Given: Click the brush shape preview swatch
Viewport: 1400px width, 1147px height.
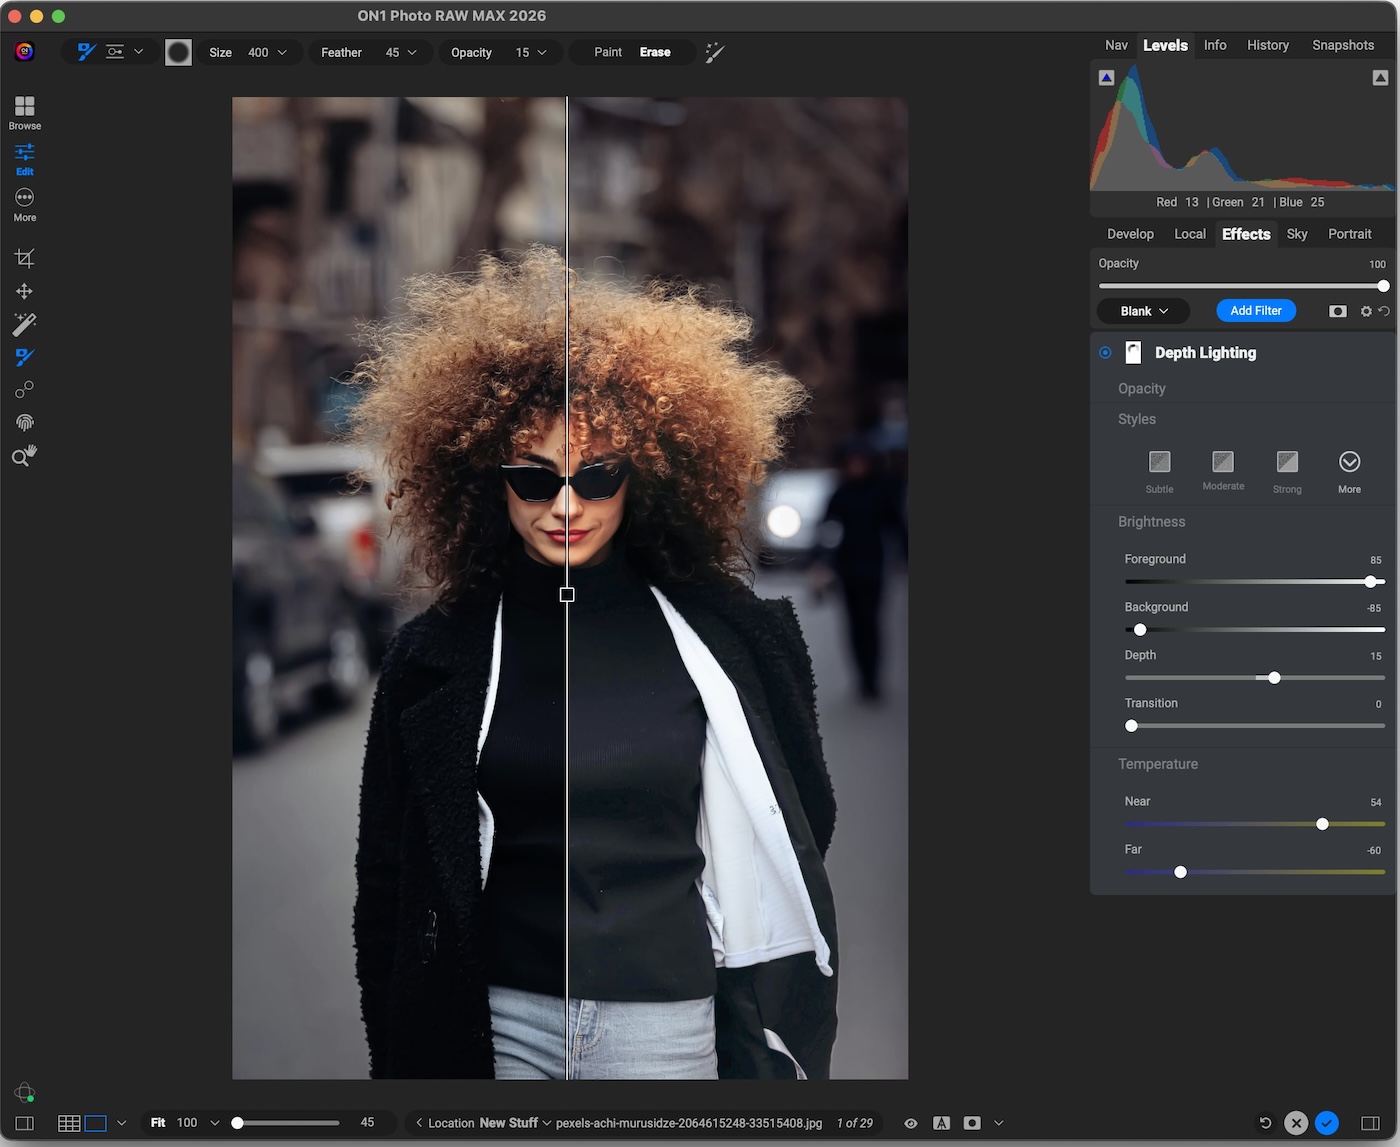Looking at the screenshot, I should click(x=178, y=53).
